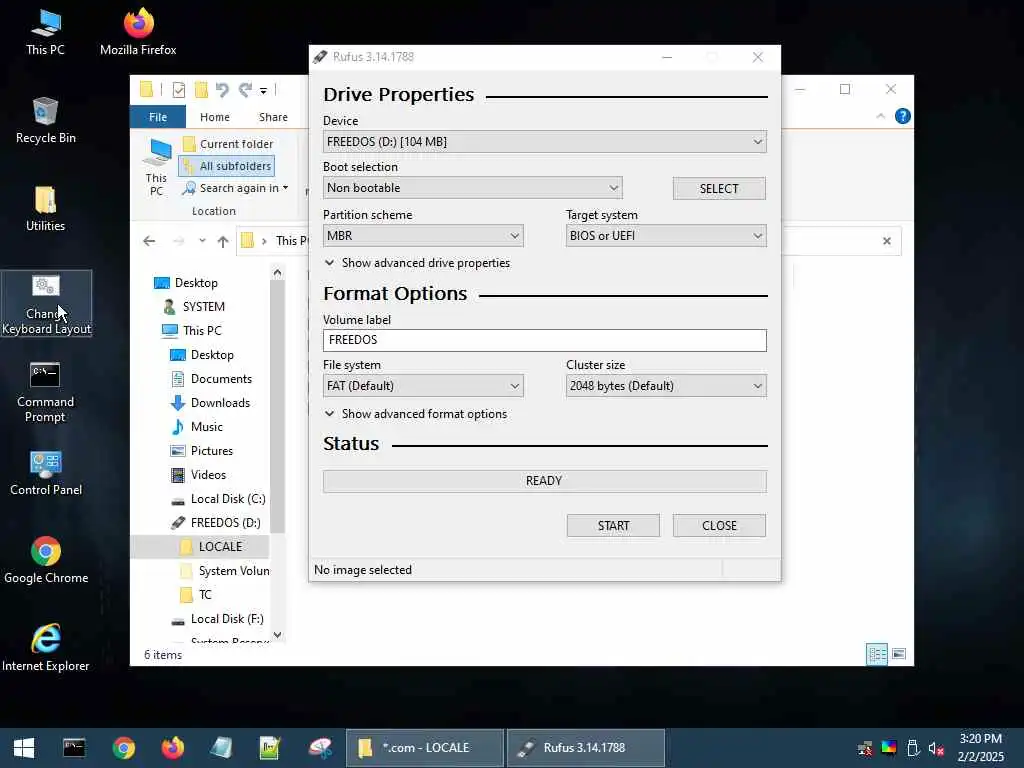Open Internet Explorer desktop icon
This screenshot has height=768, width=1024.
tap(46, 648)
